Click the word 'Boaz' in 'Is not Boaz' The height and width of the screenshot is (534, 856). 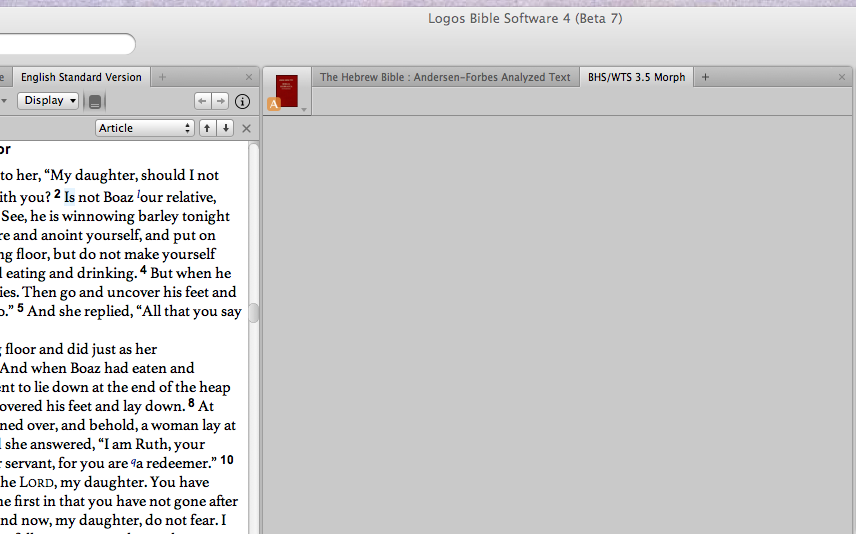[x=118, y=197]
